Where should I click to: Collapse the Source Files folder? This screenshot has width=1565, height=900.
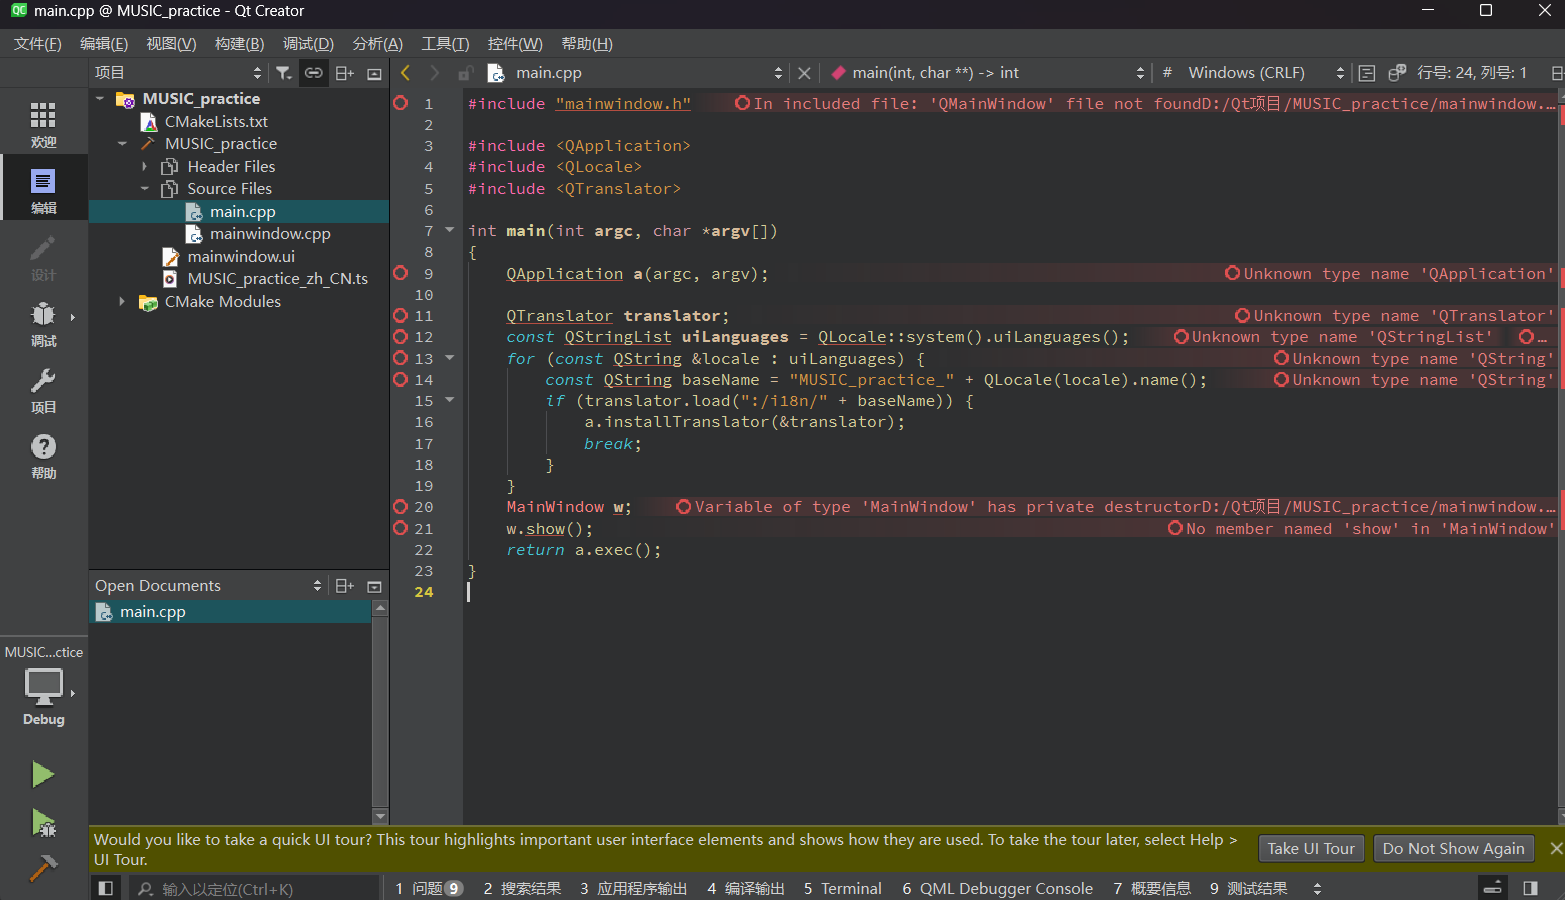click(145, 189)
